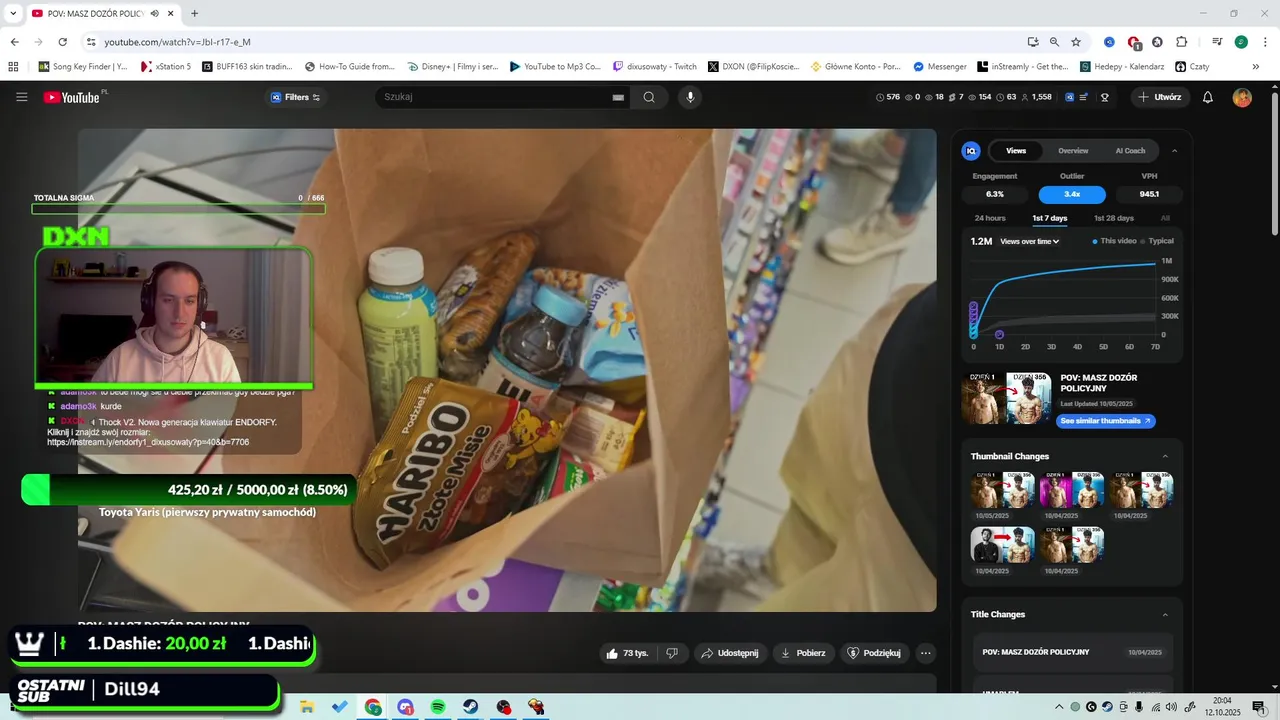The image size is (1280, 720).
Task: Open Chrome apps grid icon
Action: (13, 67)
